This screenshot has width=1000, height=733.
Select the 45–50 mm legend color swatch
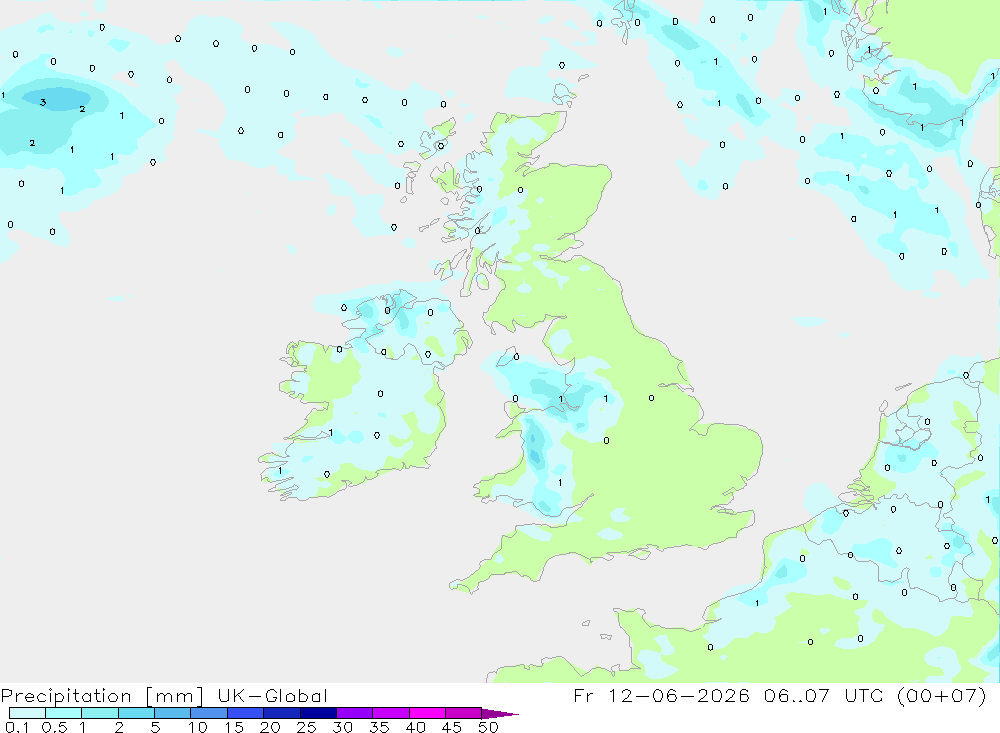464,713
